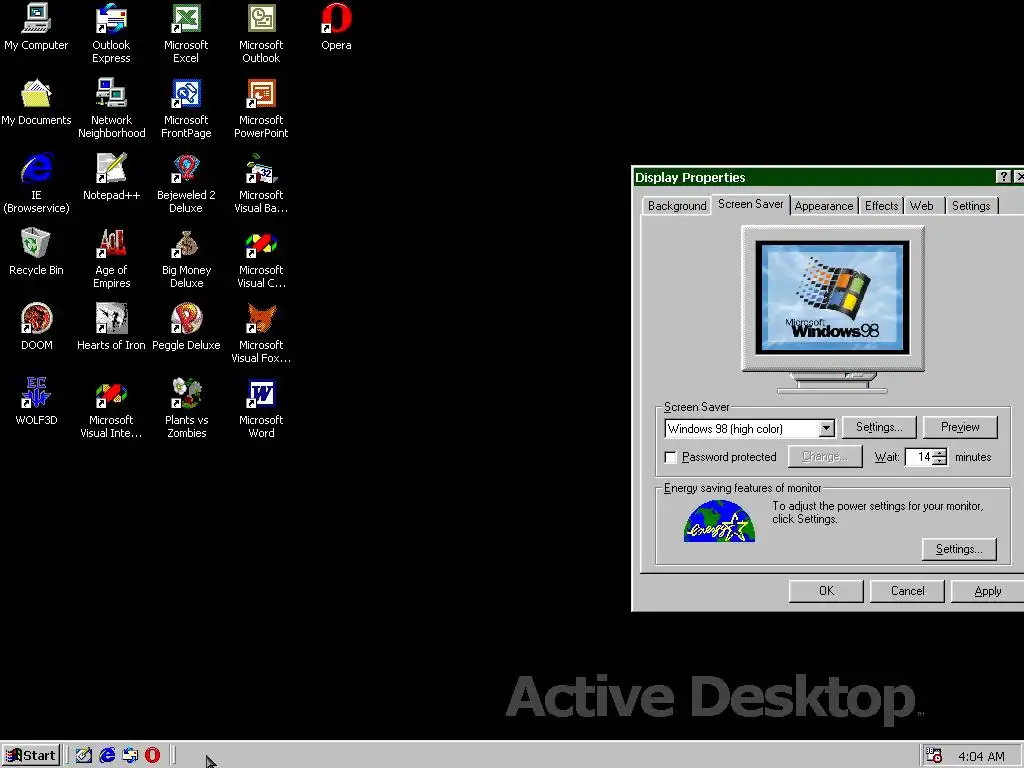The image size is (1024, 768).
Task: Preview the selected screen saver
Action: 960,427
